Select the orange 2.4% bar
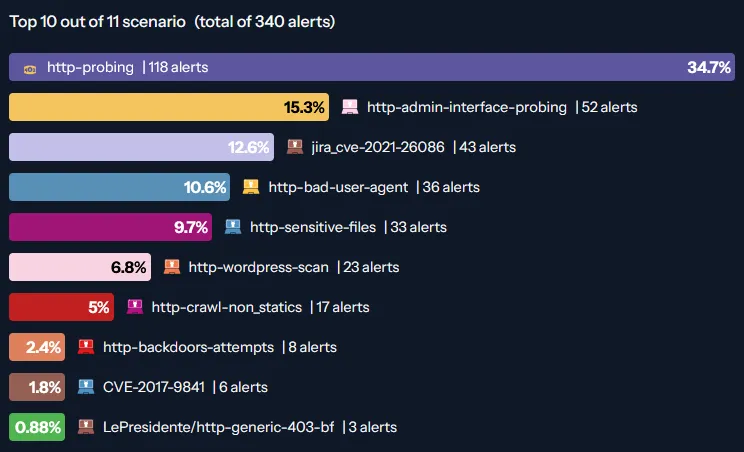744x452 pixels. (x=37, y=347)
